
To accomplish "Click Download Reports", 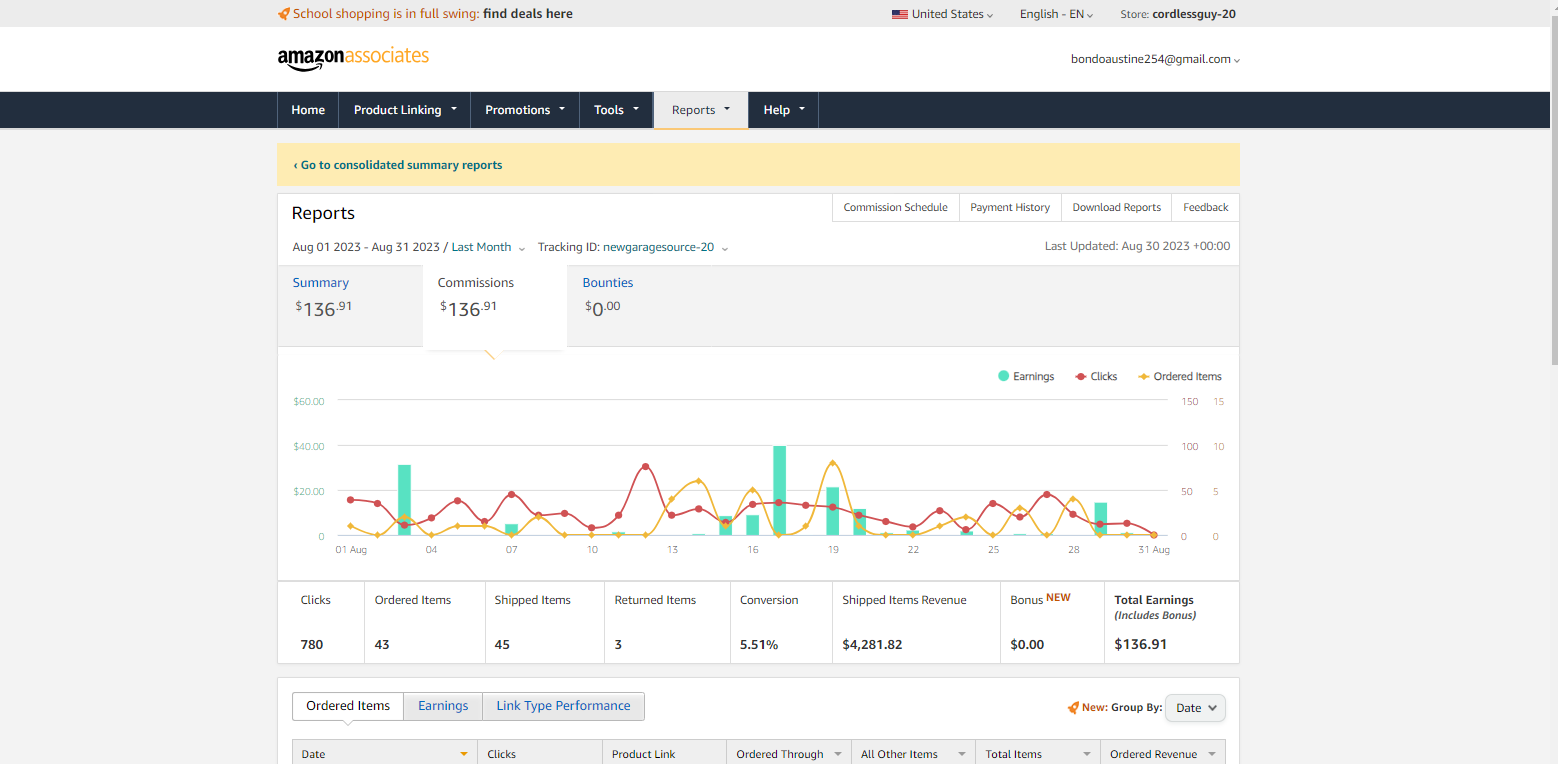I will click(x=1116, y=207).
